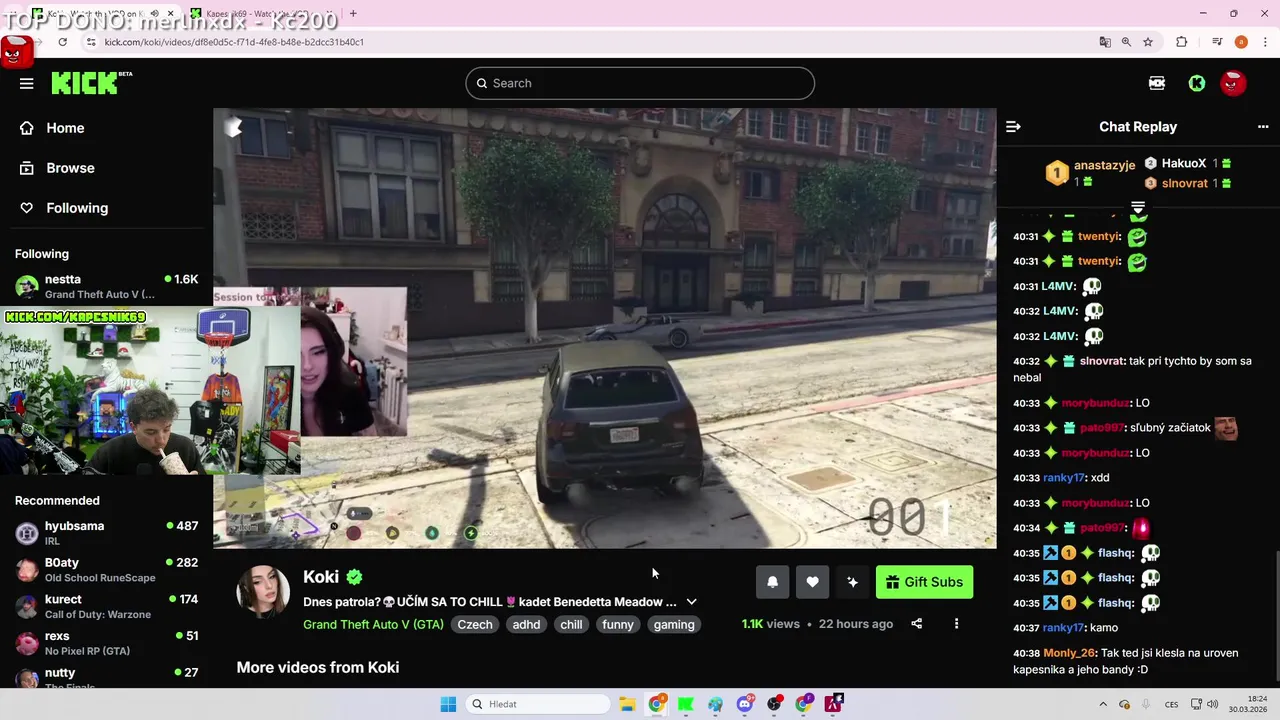Open the Home page from sidebar
This screenshot has width=1280, height=720.
click(65, 128)
